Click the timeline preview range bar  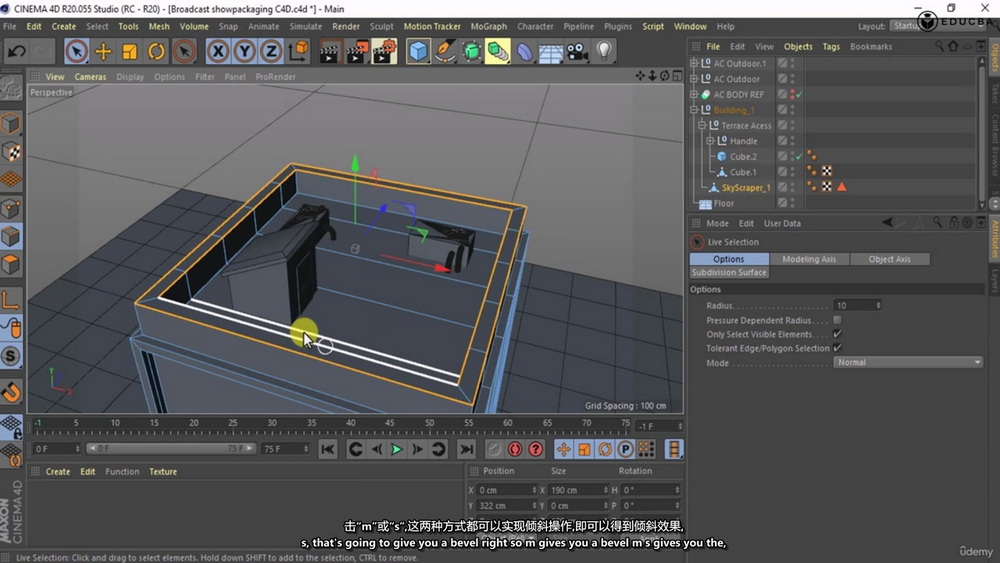pos(171,449)
